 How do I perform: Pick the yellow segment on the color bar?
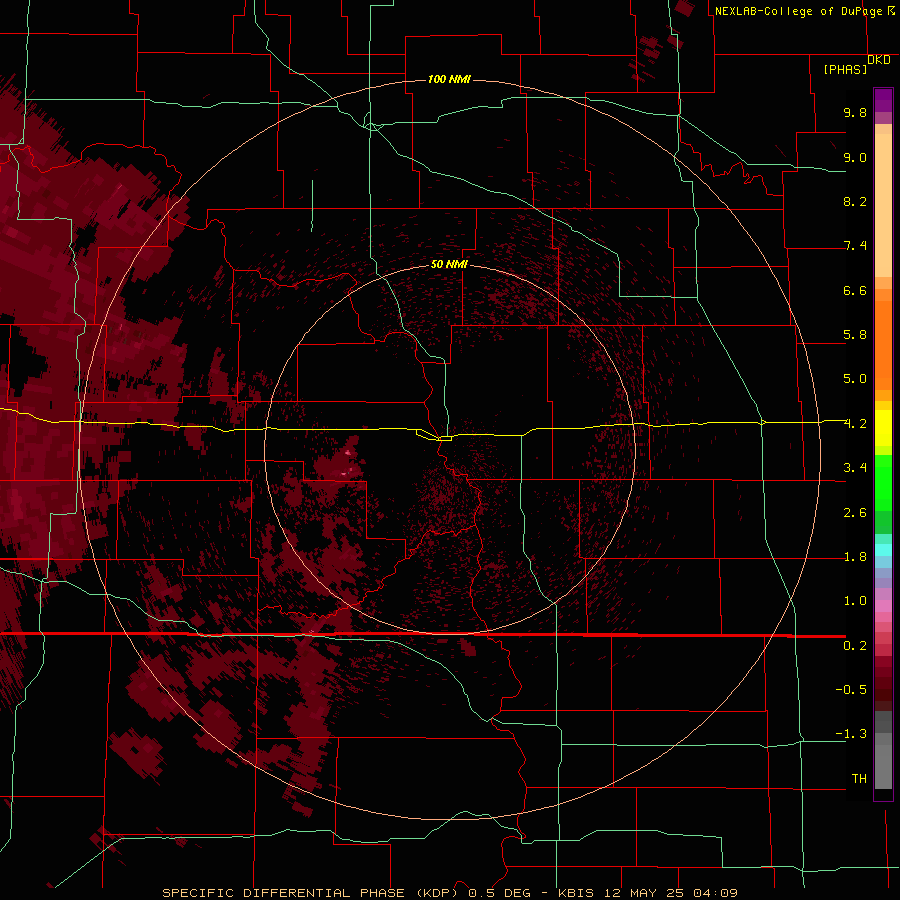(x=883, y=428)
